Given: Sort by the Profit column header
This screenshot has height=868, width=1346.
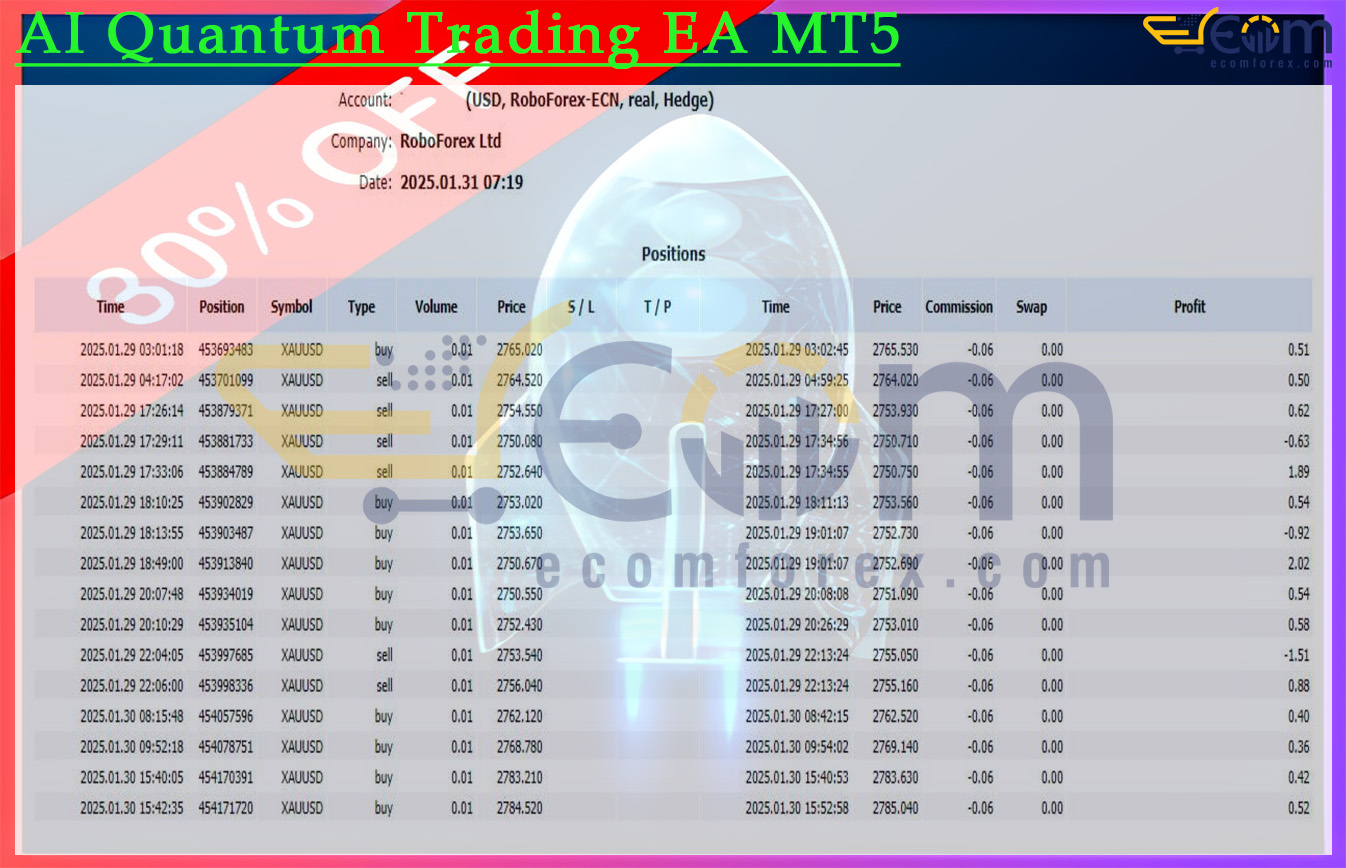Looking at the screenshot, I should (1189, 307).
